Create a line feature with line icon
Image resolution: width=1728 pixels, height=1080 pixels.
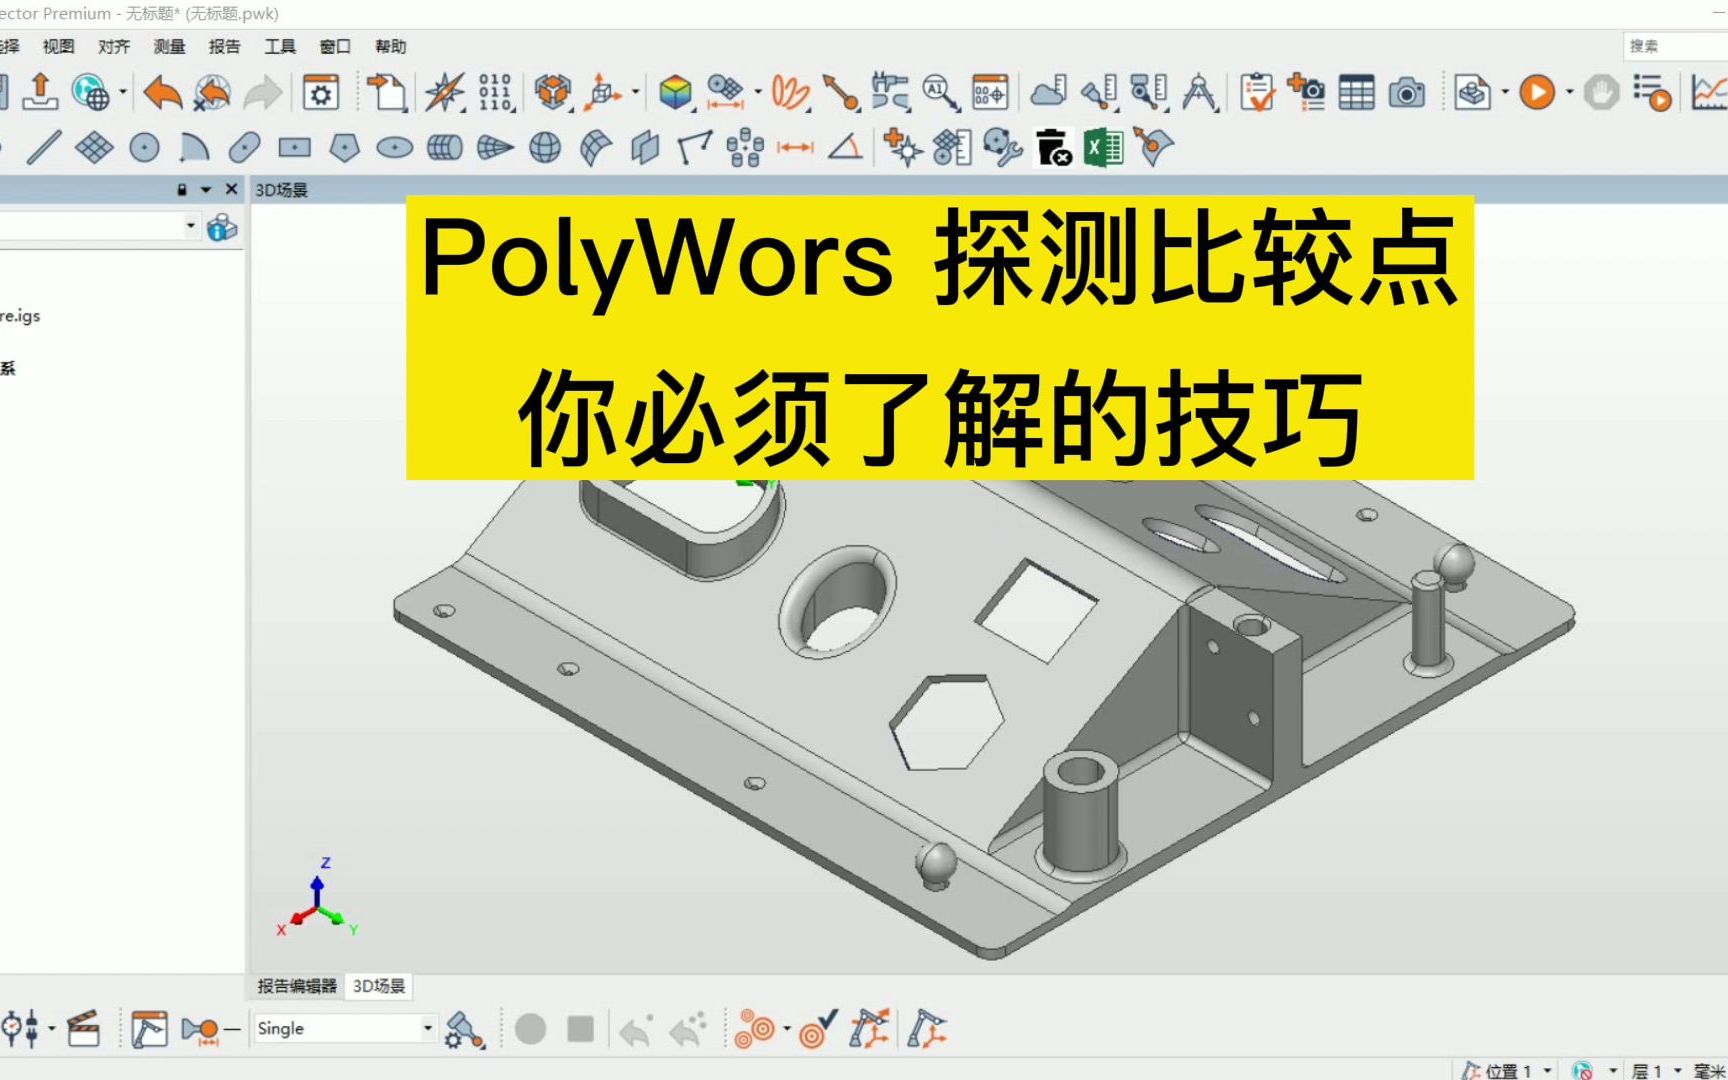[x=44, y=148]
